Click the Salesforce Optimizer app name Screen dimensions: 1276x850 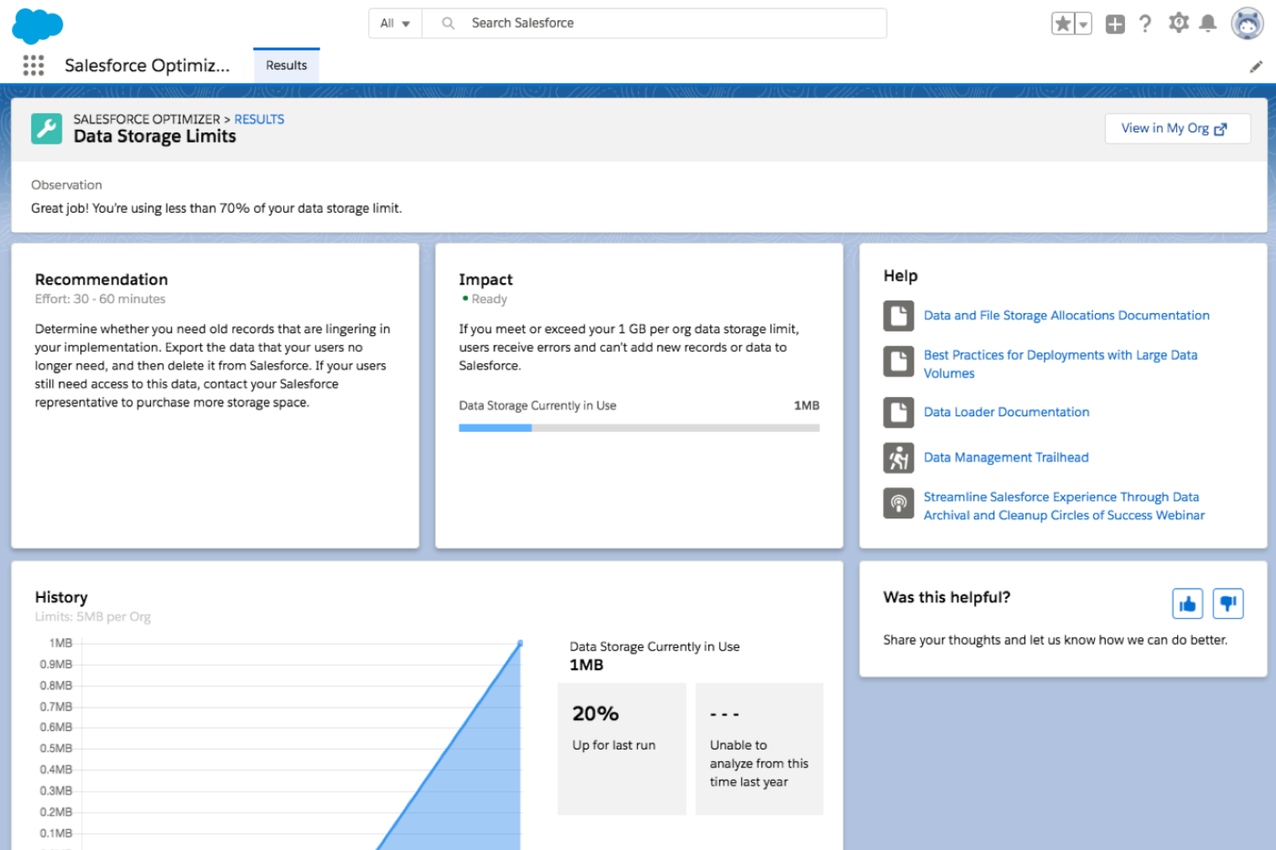pos(147,66)
